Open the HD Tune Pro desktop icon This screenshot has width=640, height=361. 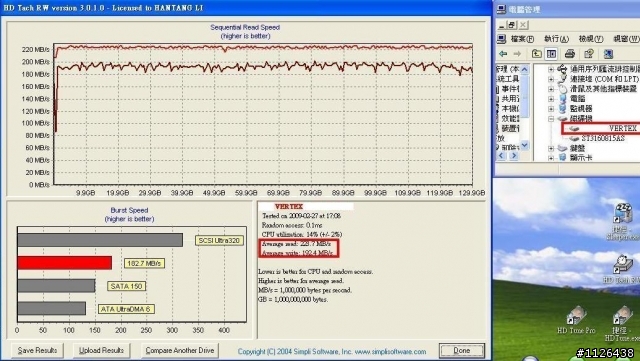(x=576, y=320)
